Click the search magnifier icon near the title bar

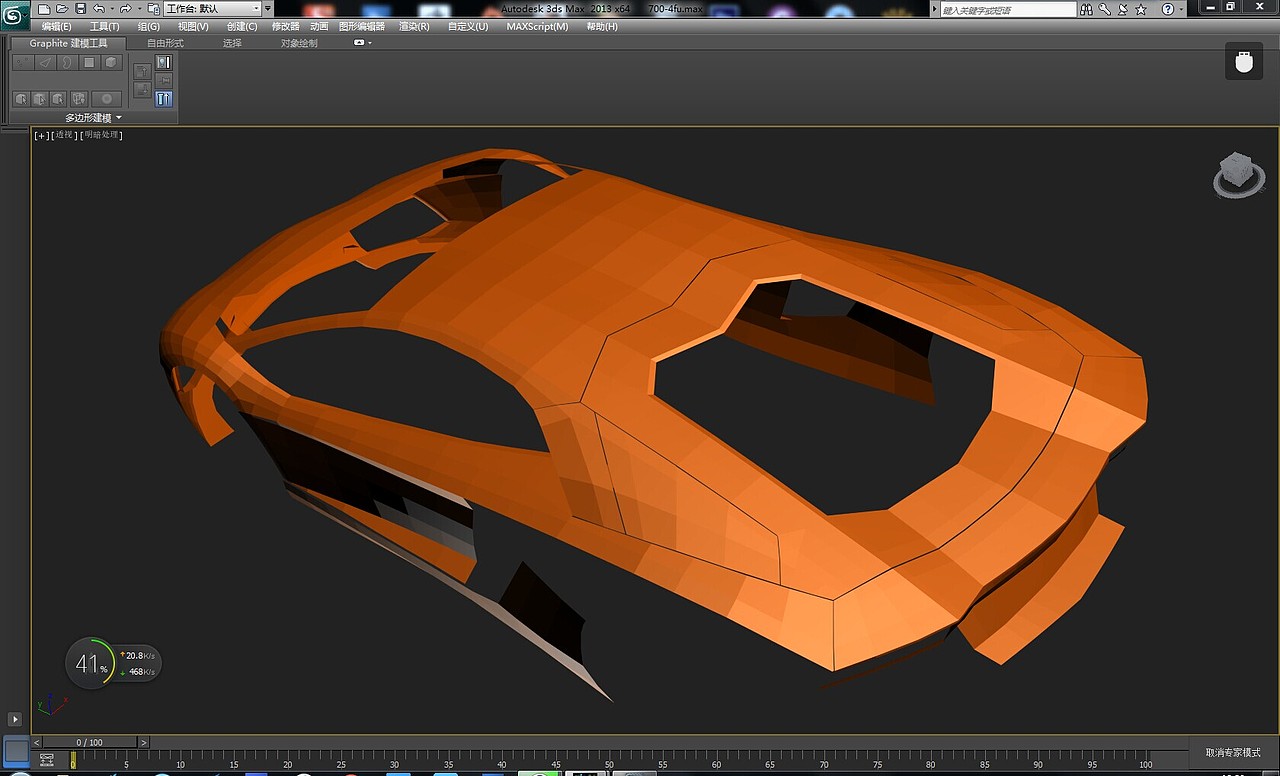coord(1102,9)
